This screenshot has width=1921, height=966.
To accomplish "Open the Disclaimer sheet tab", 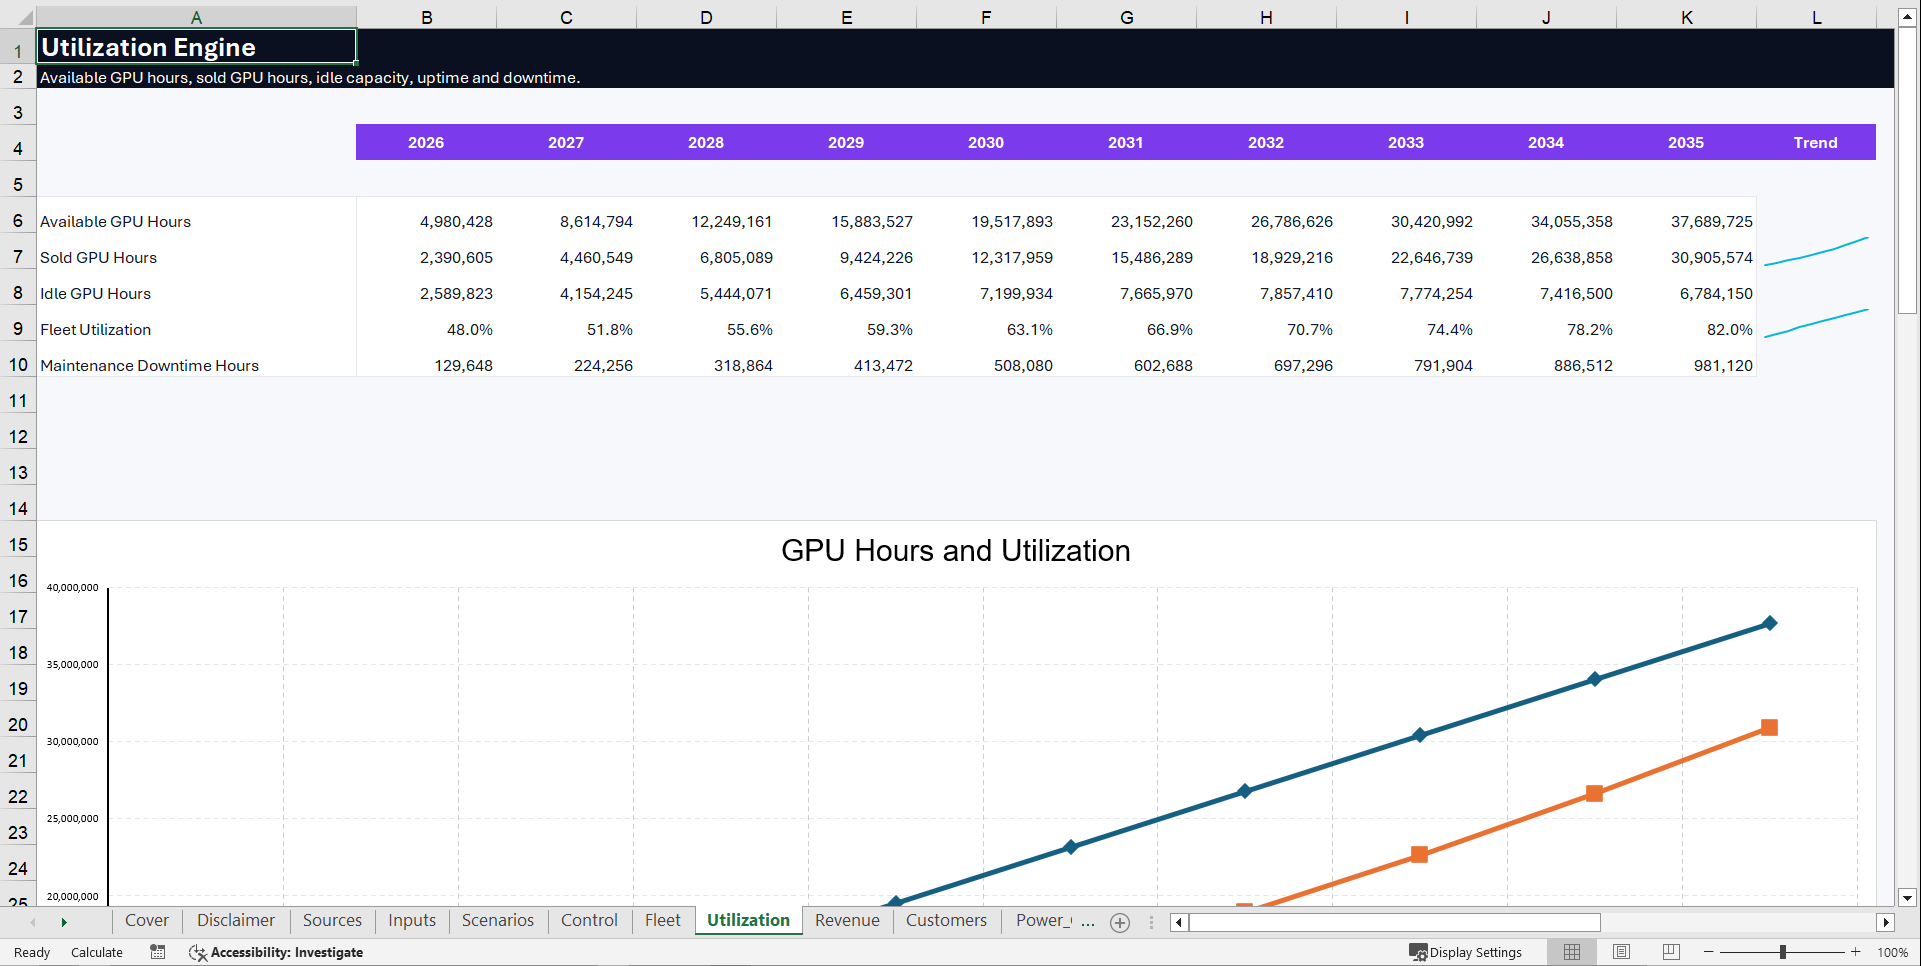I will [x=236, y=920].
